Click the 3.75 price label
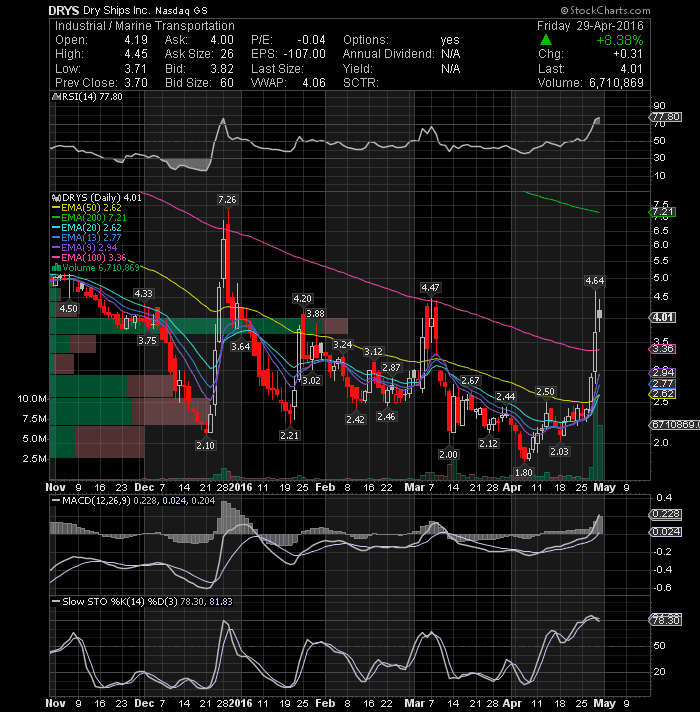 pos(147,341)
